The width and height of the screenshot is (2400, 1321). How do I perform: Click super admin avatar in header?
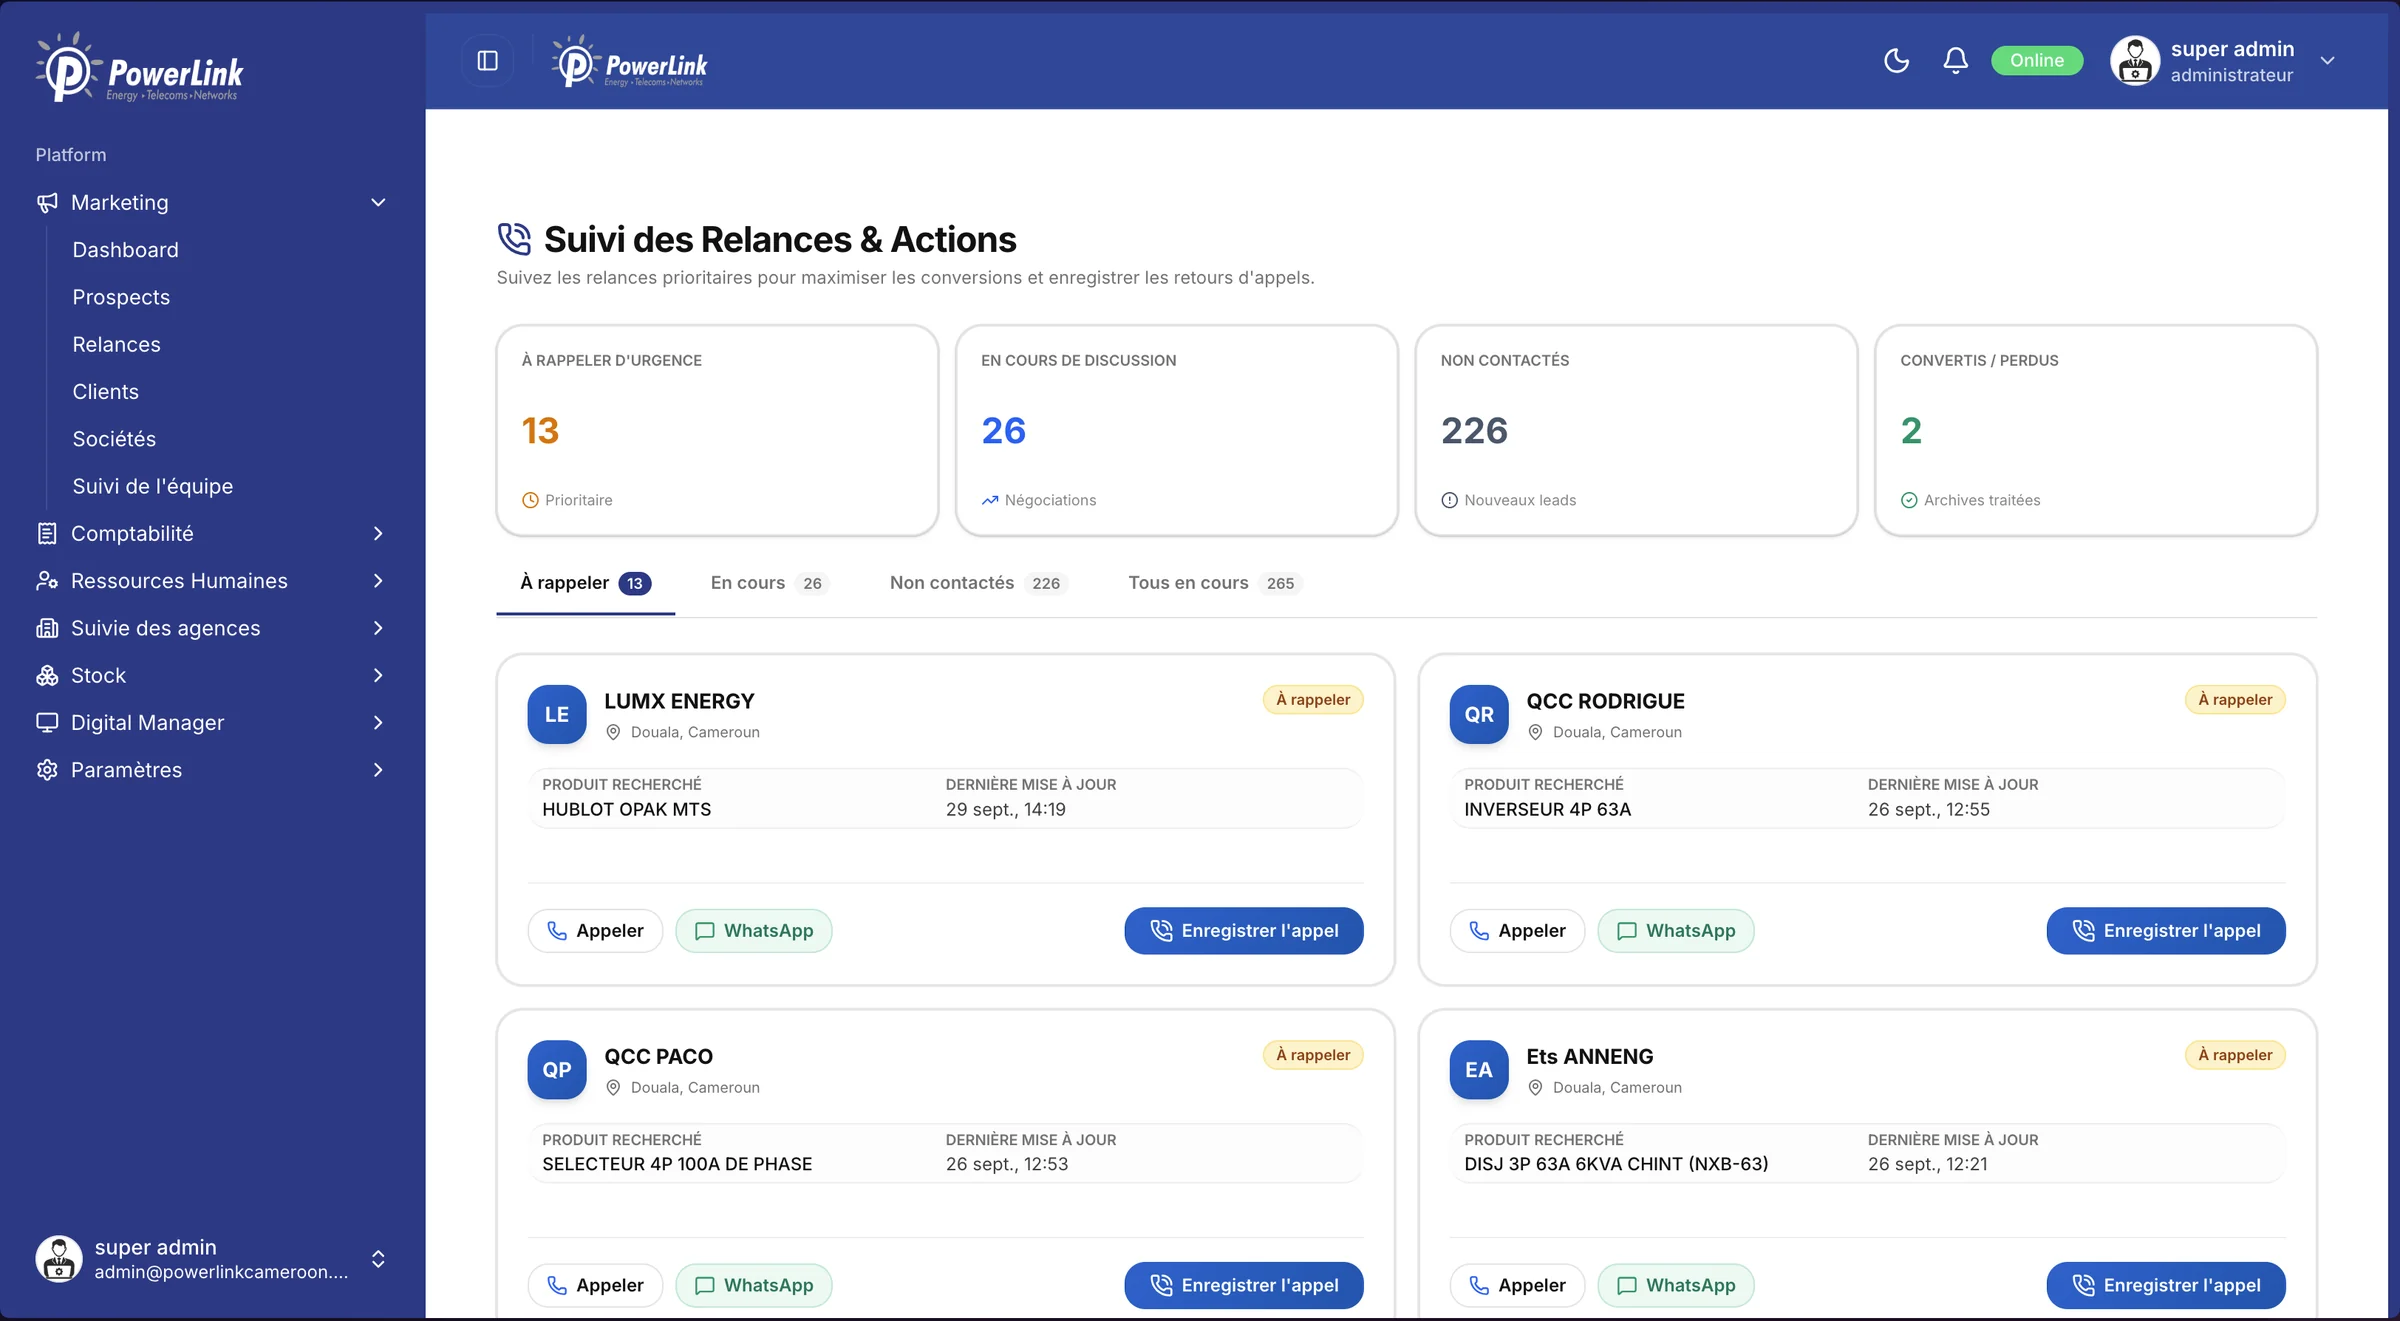point(2135,61)
